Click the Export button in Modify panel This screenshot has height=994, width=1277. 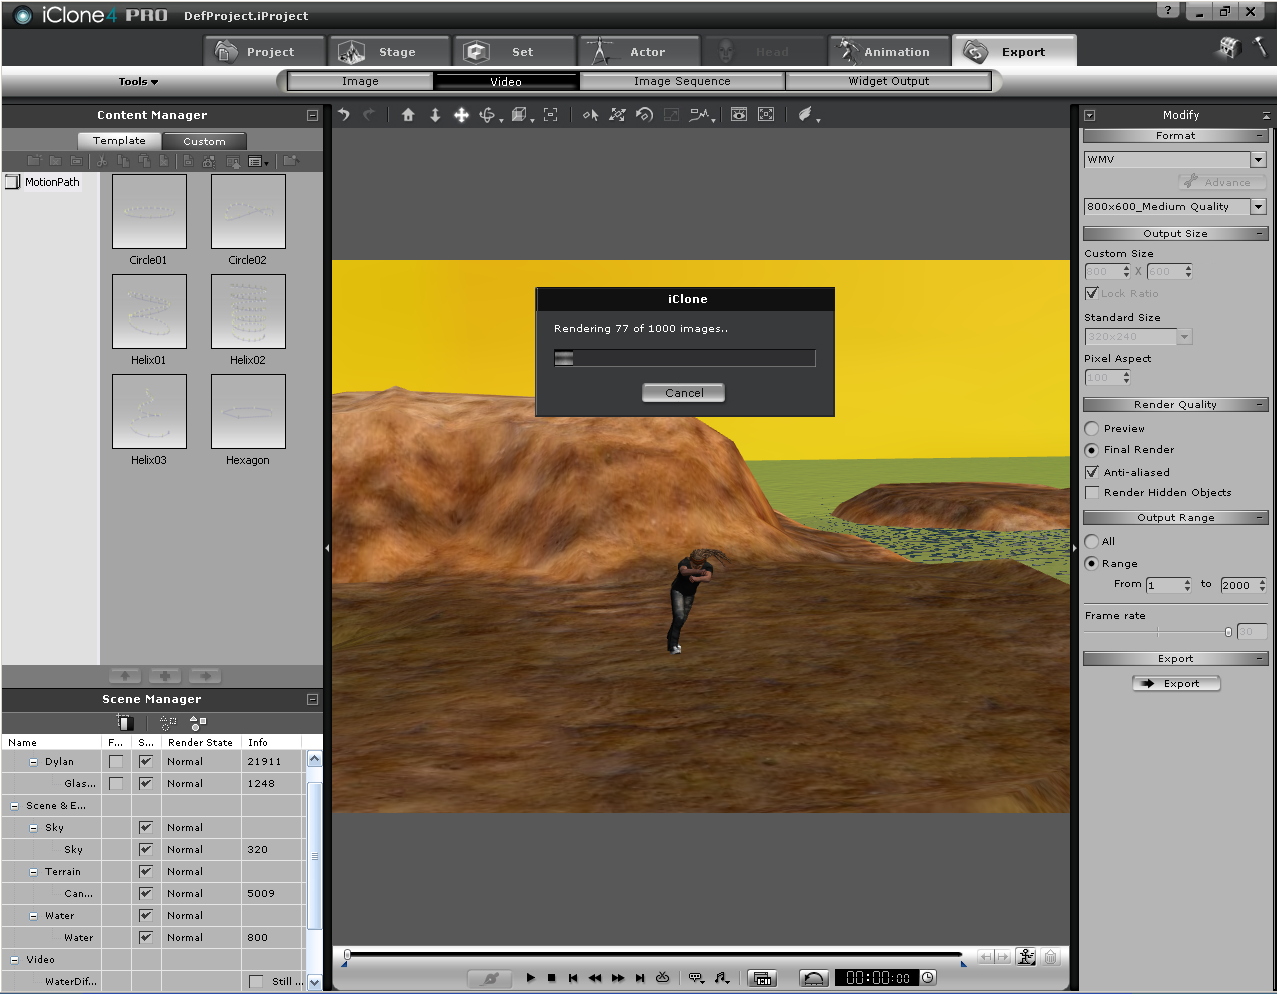click(1176, 684)
